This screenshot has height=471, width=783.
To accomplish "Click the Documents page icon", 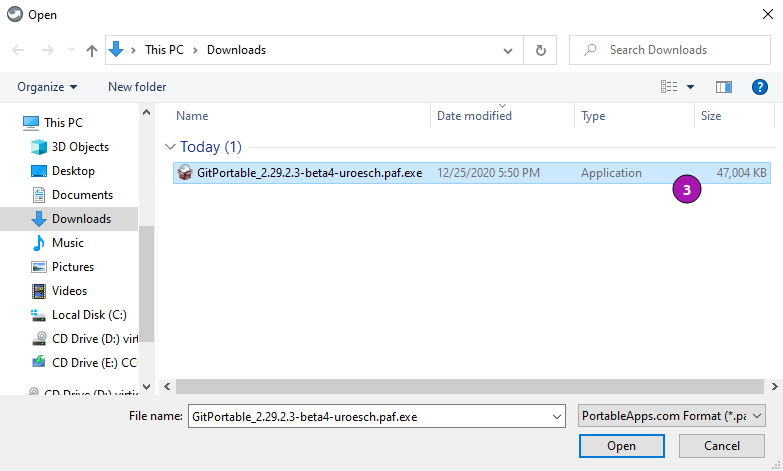I will click(38, 195).
